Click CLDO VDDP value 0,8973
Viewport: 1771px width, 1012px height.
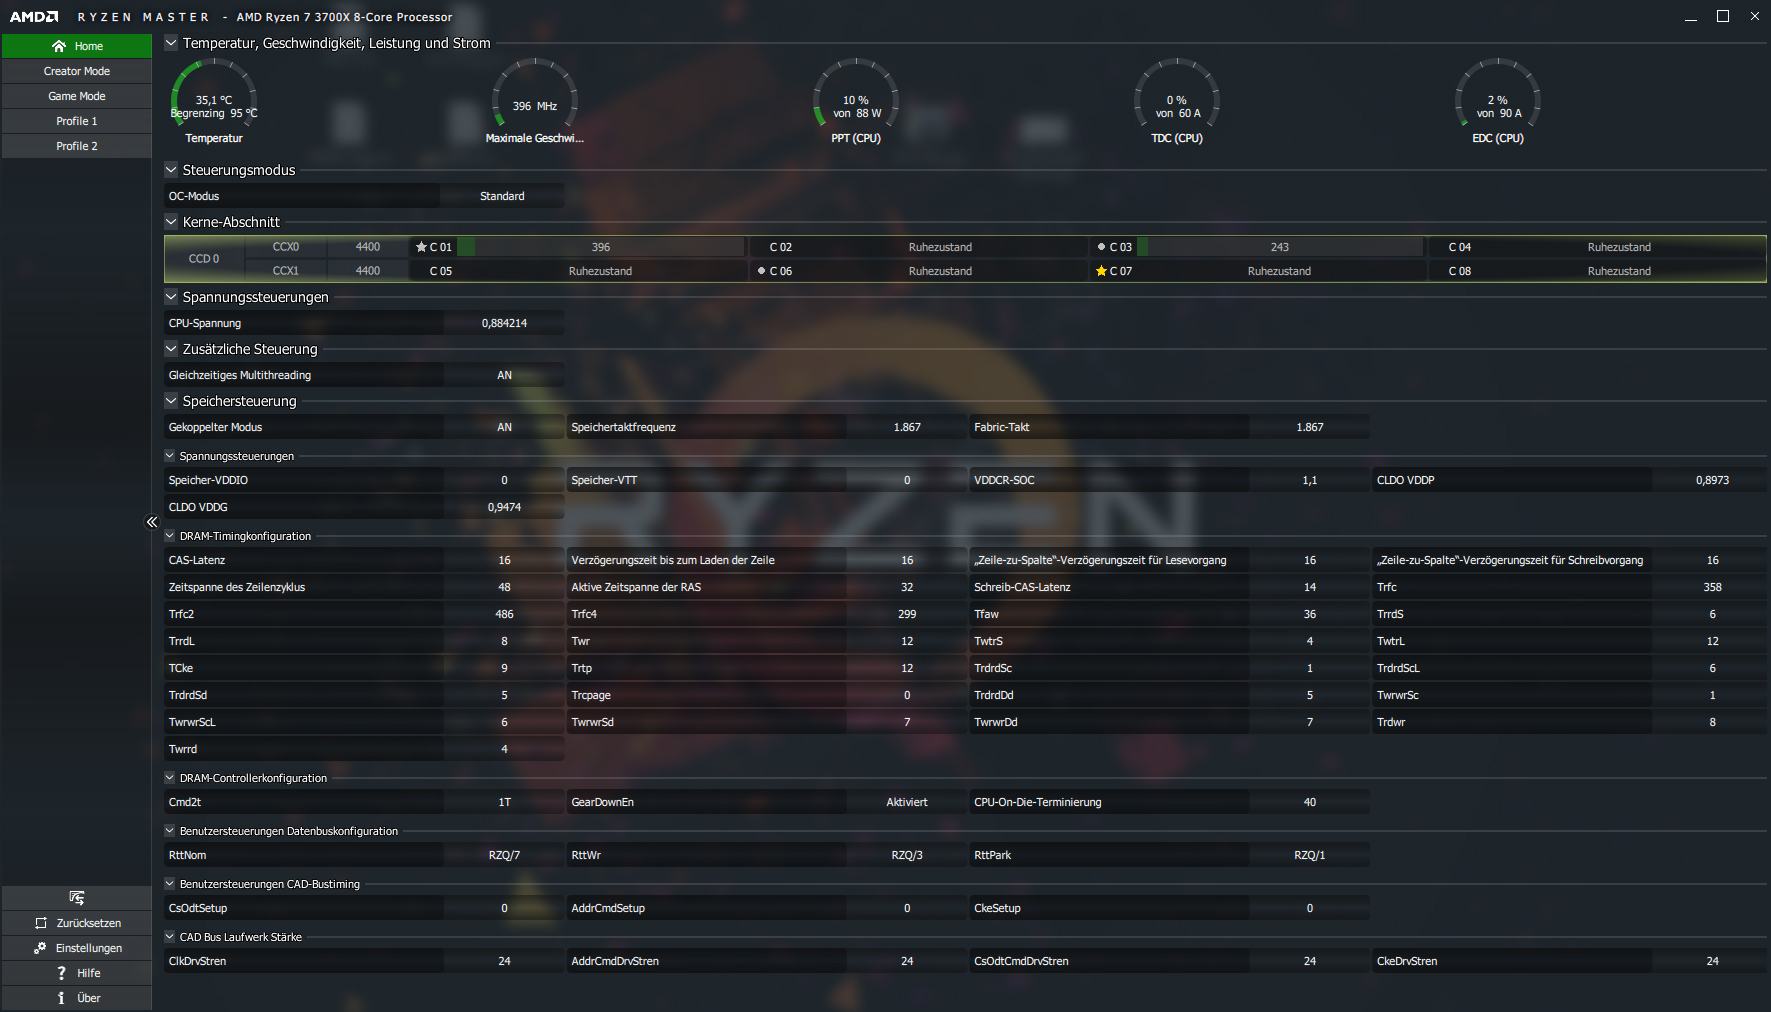pos(1712,480)
